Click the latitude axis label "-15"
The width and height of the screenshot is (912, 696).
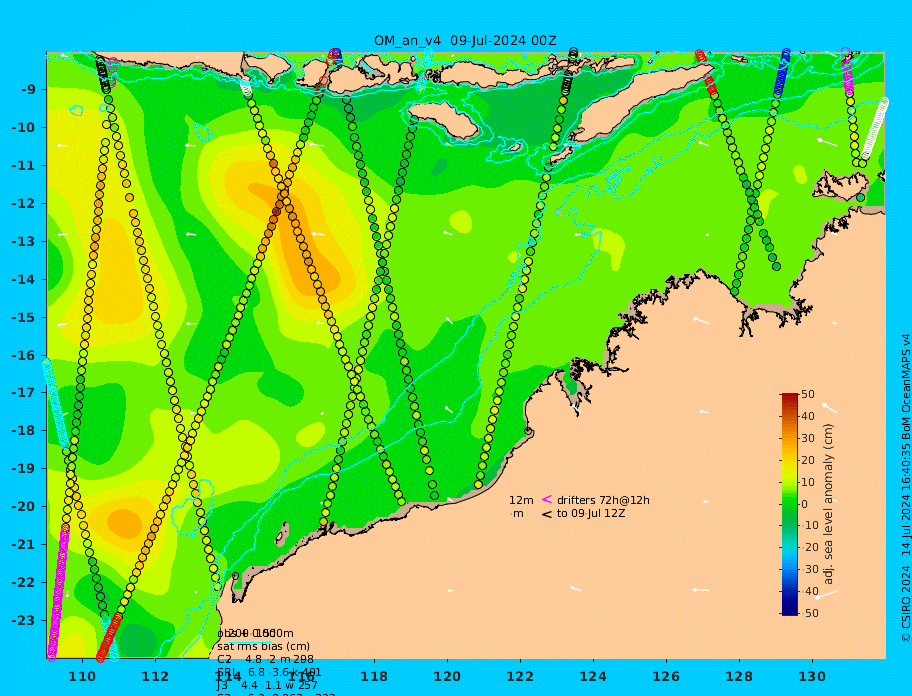23,317
